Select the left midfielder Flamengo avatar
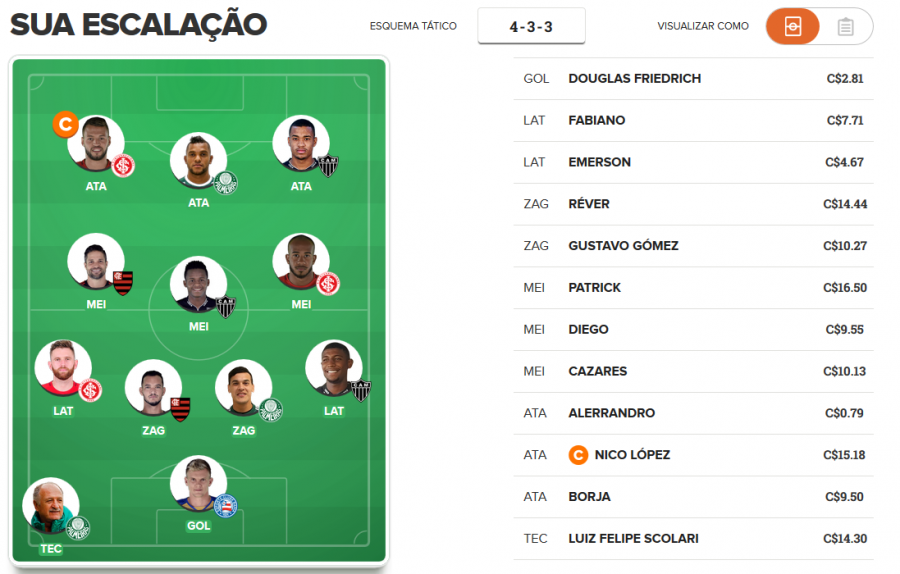Image resolution: width=900 pixels, height=574 pixels. 95,262
